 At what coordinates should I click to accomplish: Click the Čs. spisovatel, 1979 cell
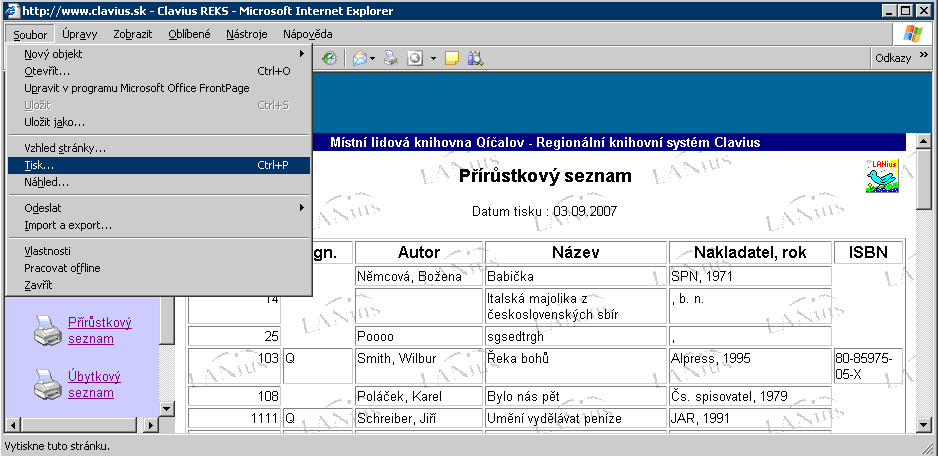(750, 396)
